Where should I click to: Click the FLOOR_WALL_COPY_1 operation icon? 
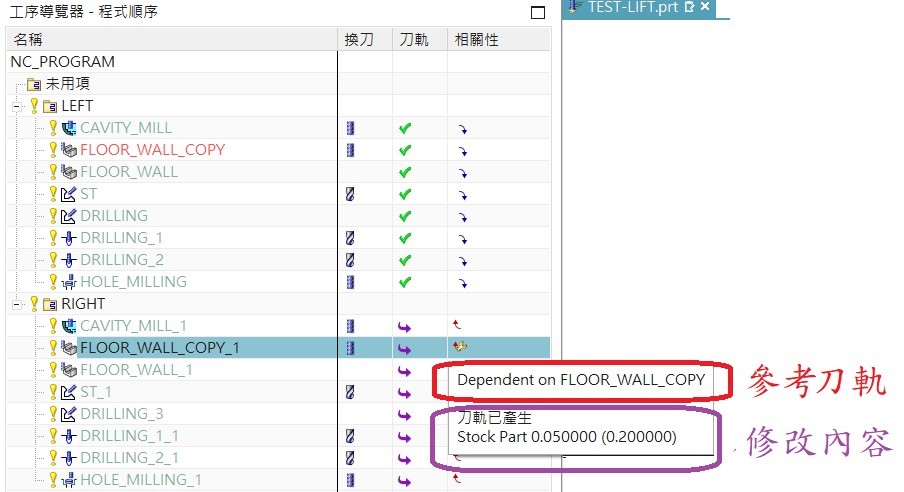point(69,348)
